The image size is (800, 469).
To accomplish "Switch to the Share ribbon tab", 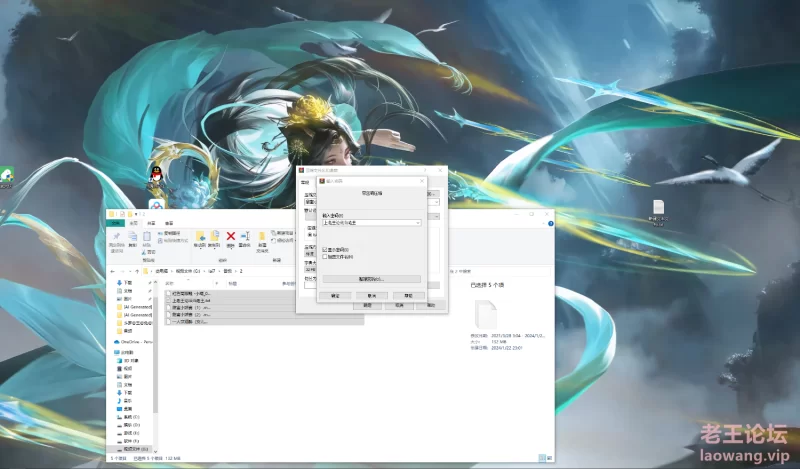I will pos(151,223).
